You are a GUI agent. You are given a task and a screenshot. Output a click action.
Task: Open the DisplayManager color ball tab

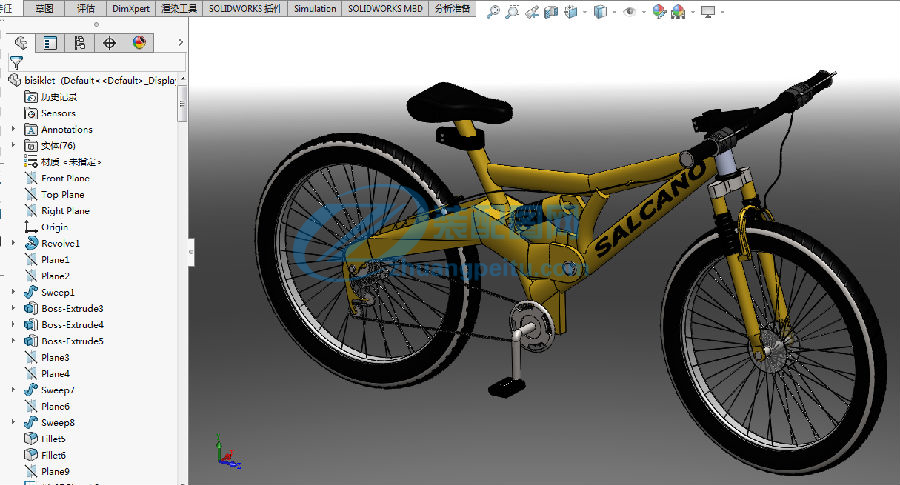(x=139, y=42)
